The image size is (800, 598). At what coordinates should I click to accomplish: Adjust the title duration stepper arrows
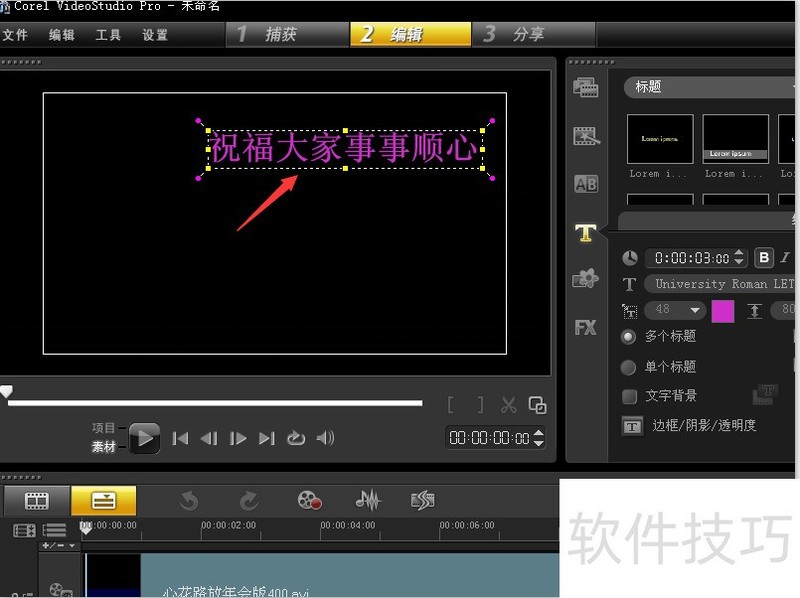pos(739,258)
